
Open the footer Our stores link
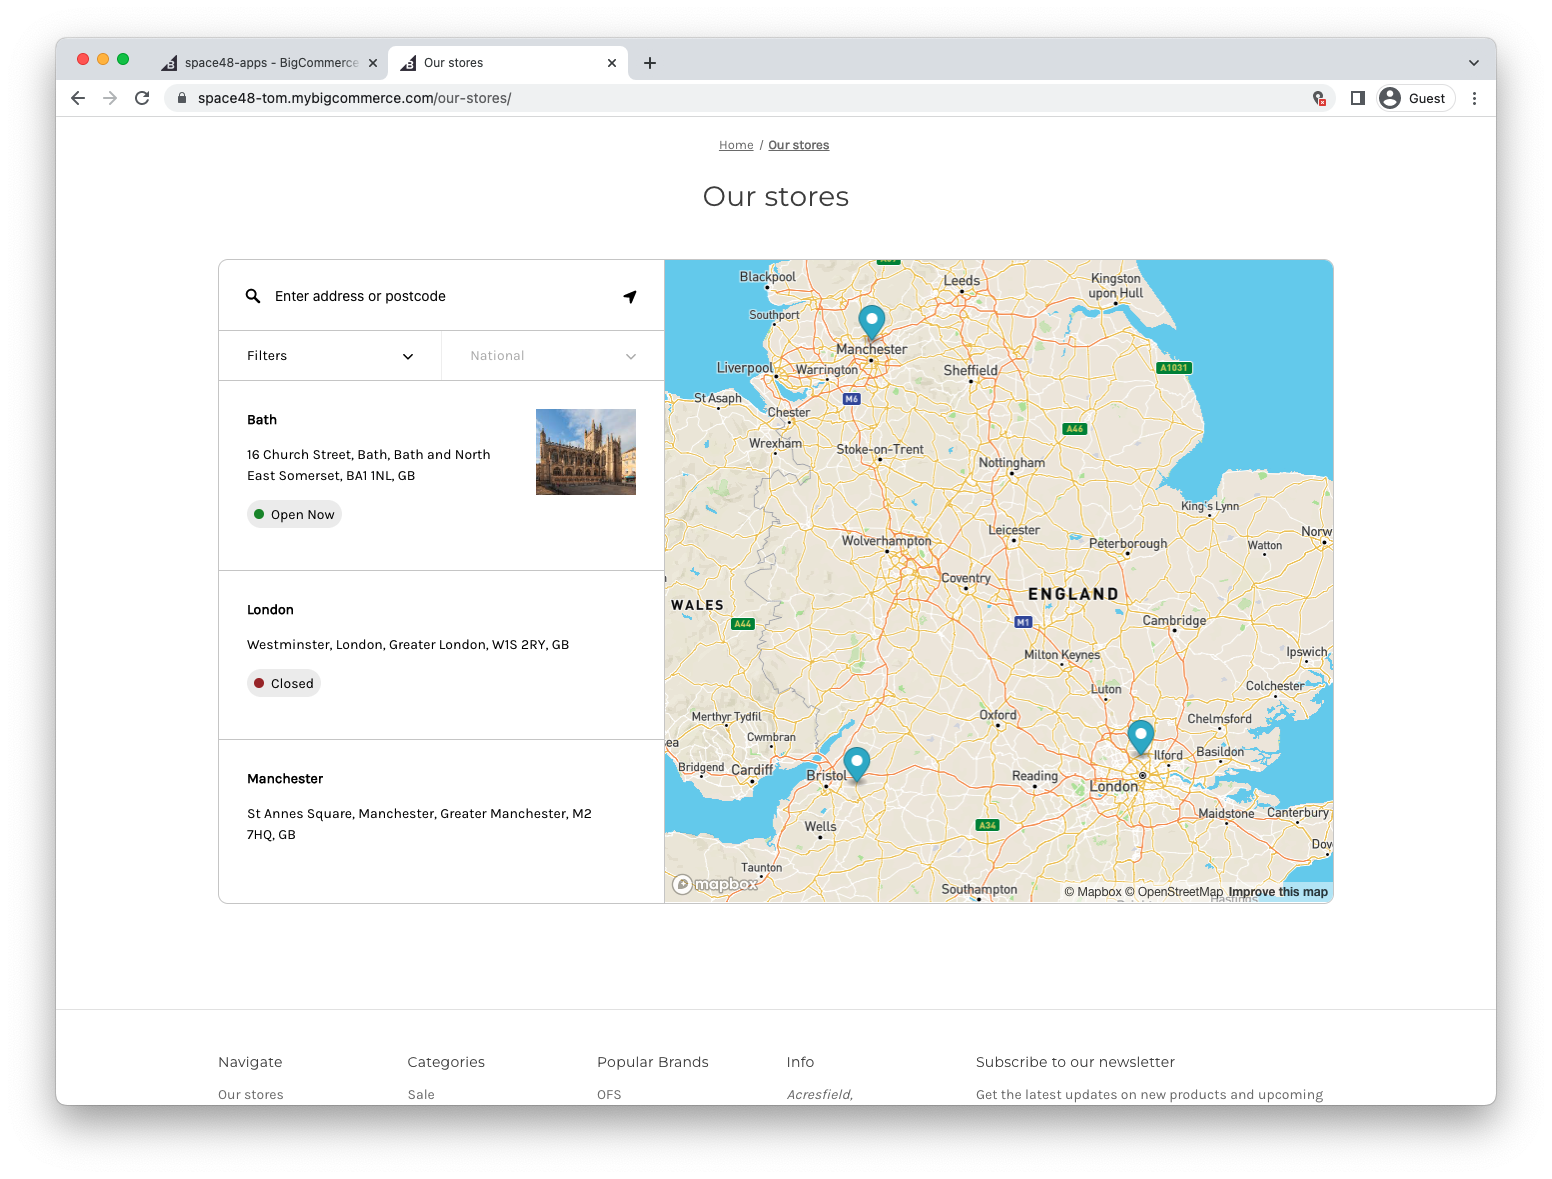(251, 1095)
